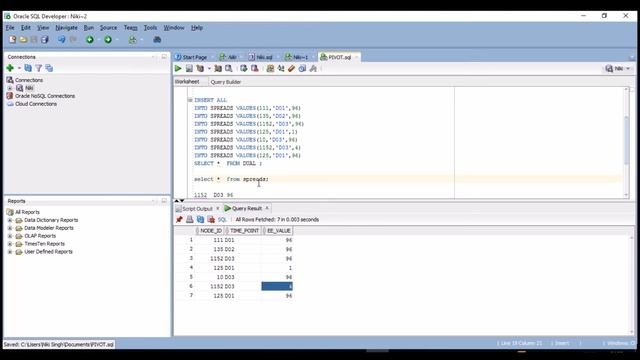640x360 pixels.
Task: Expand TimesTen Reports node
Action: pyautogui.click(x=10, y=244)
